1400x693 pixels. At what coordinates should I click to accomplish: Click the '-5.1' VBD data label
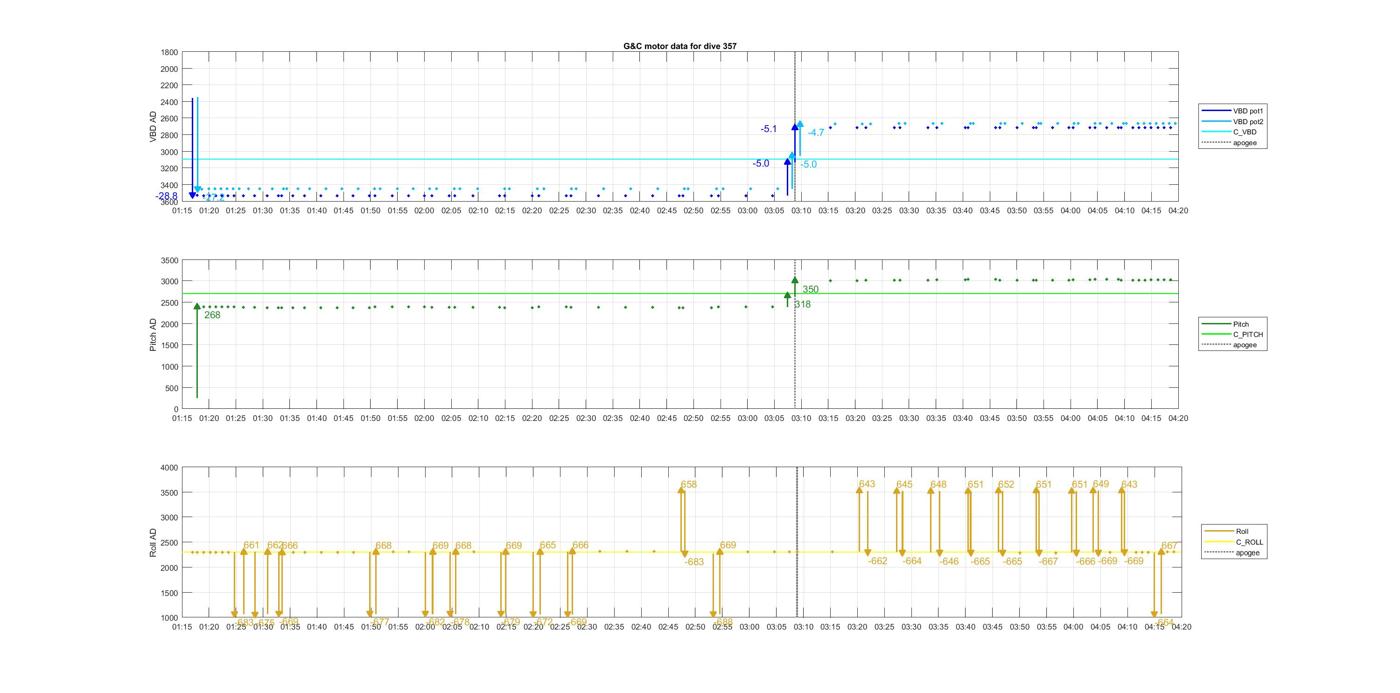769,129
